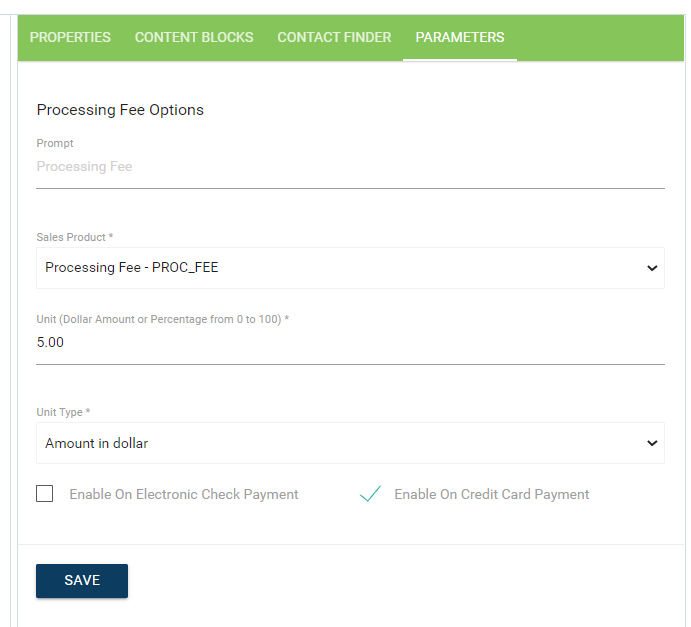Open the Sales Product dropdown
The width and height of the screenshot is (691, 627).
tap(340, 268)
